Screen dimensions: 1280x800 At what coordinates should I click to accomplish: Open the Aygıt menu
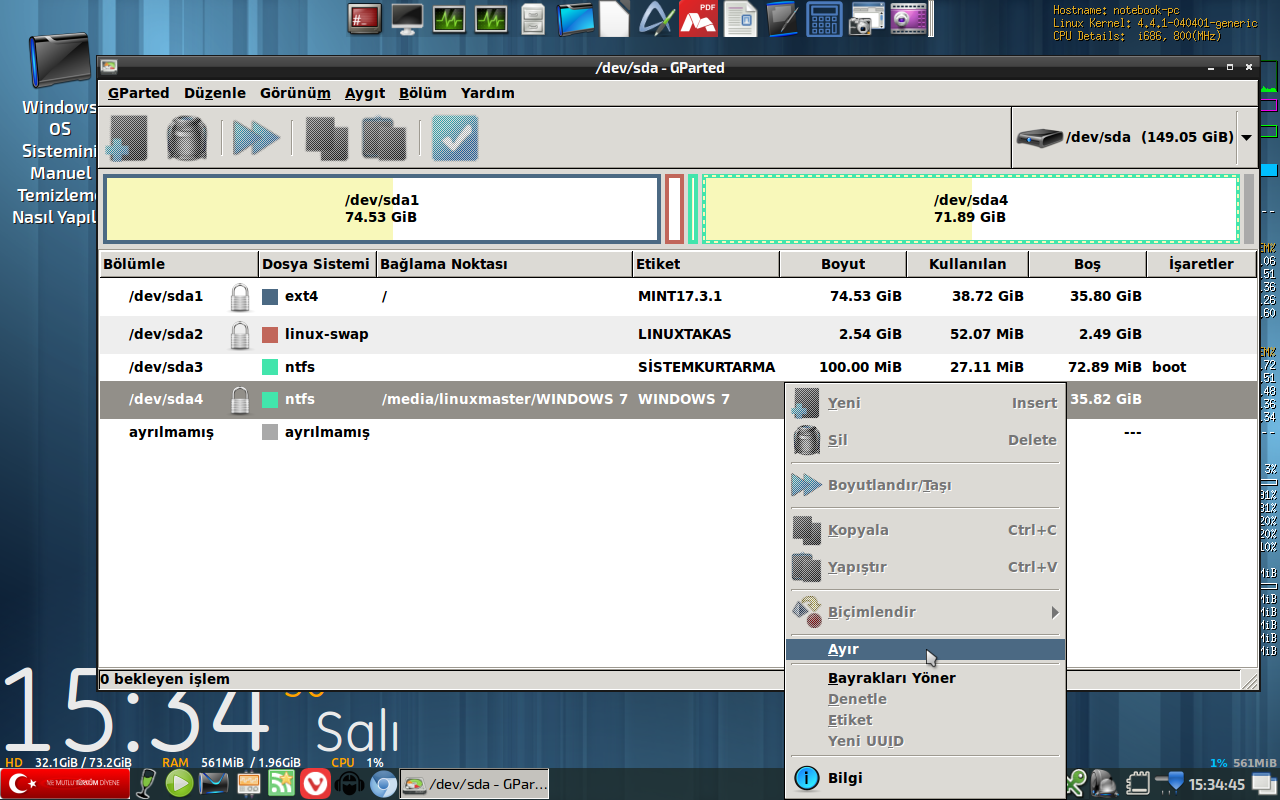click(365, 93)
